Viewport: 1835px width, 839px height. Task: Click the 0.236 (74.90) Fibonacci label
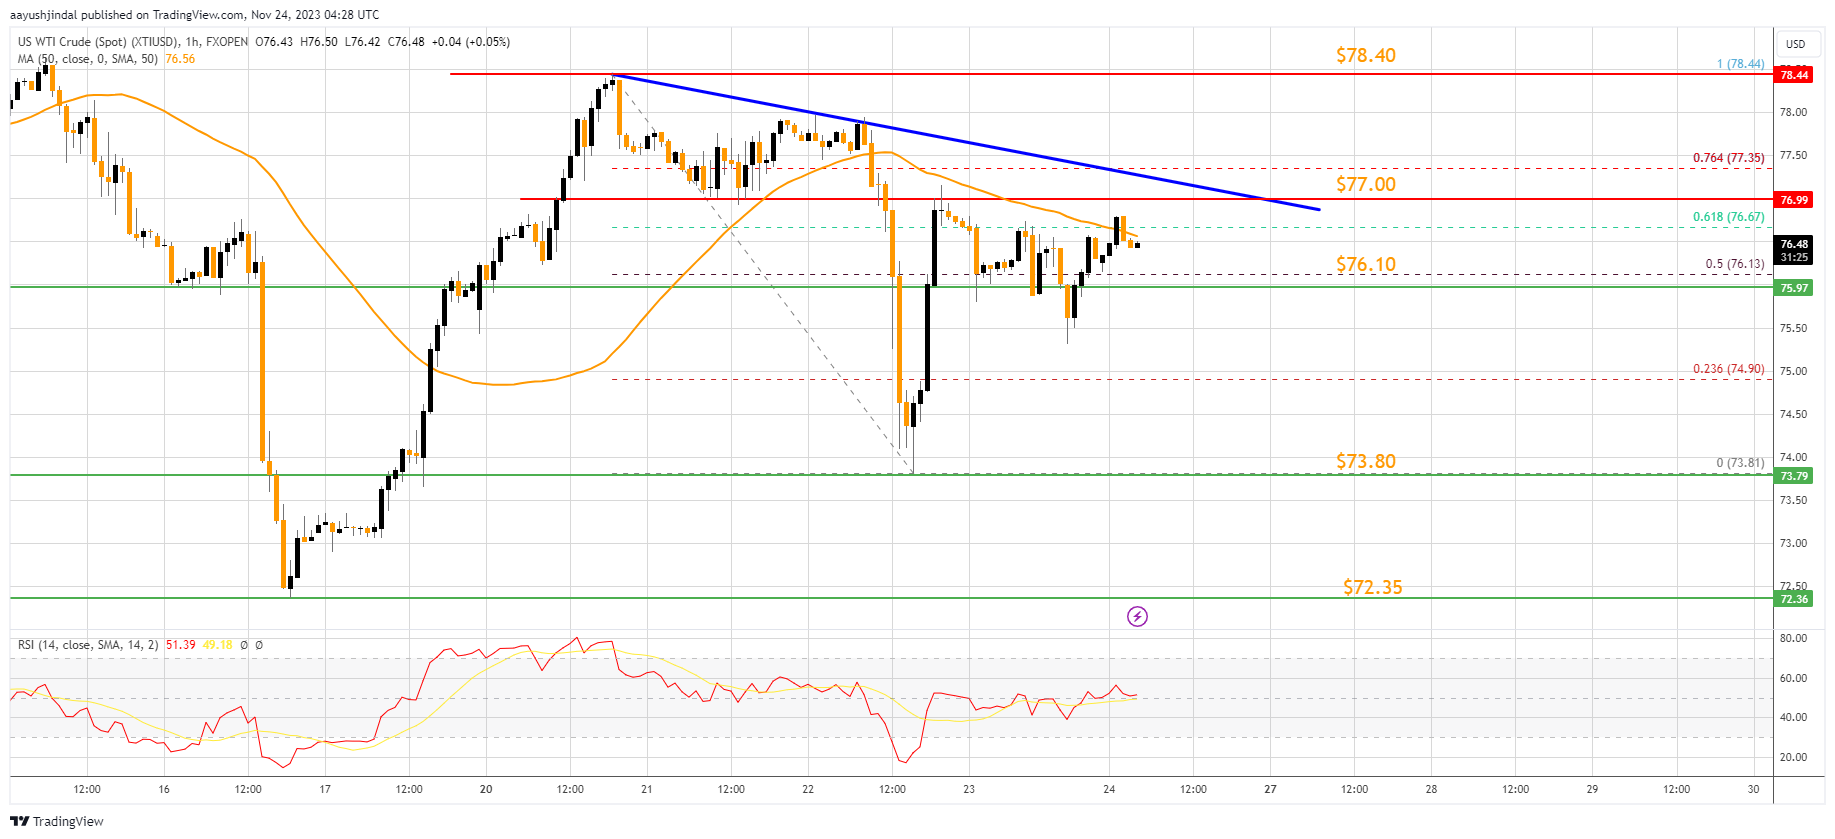click(1728, 369)
